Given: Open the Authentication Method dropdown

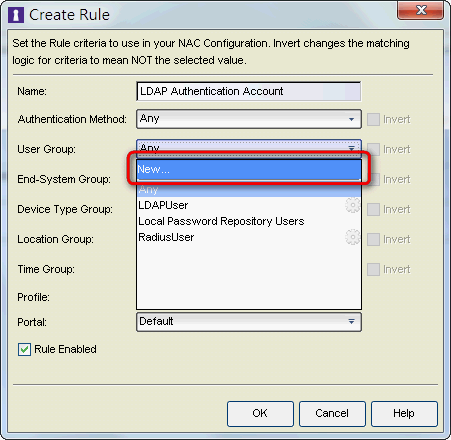Looking at the screenshot, I should click(249, 119).
